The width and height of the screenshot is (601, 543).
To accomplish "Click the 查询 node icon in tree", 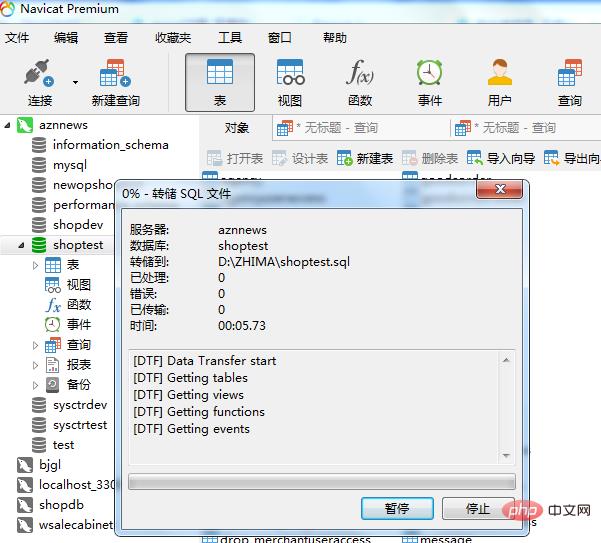I will 53,345.
